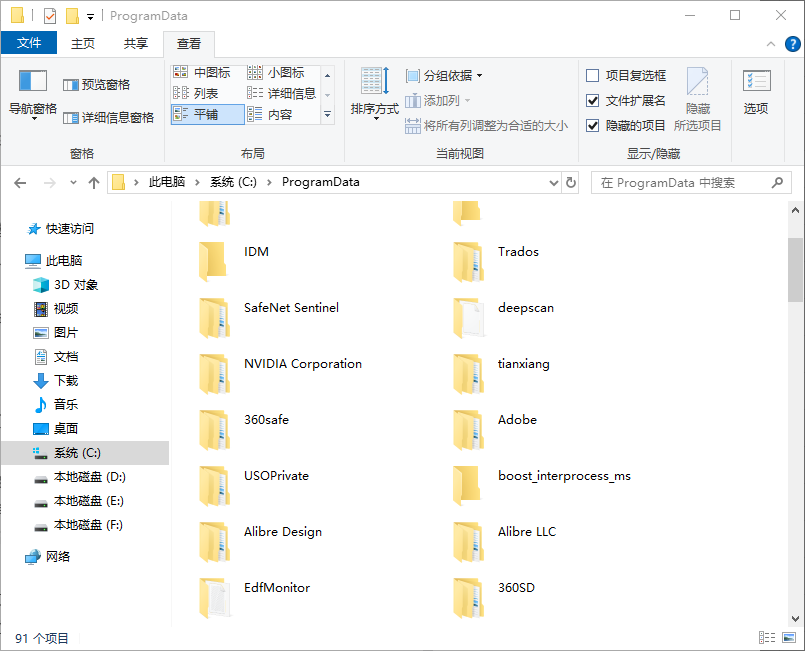The height and width of the screenshot is (651, 805).
Task: Switch to details view in status bar
Action: (x=767, y=638)
